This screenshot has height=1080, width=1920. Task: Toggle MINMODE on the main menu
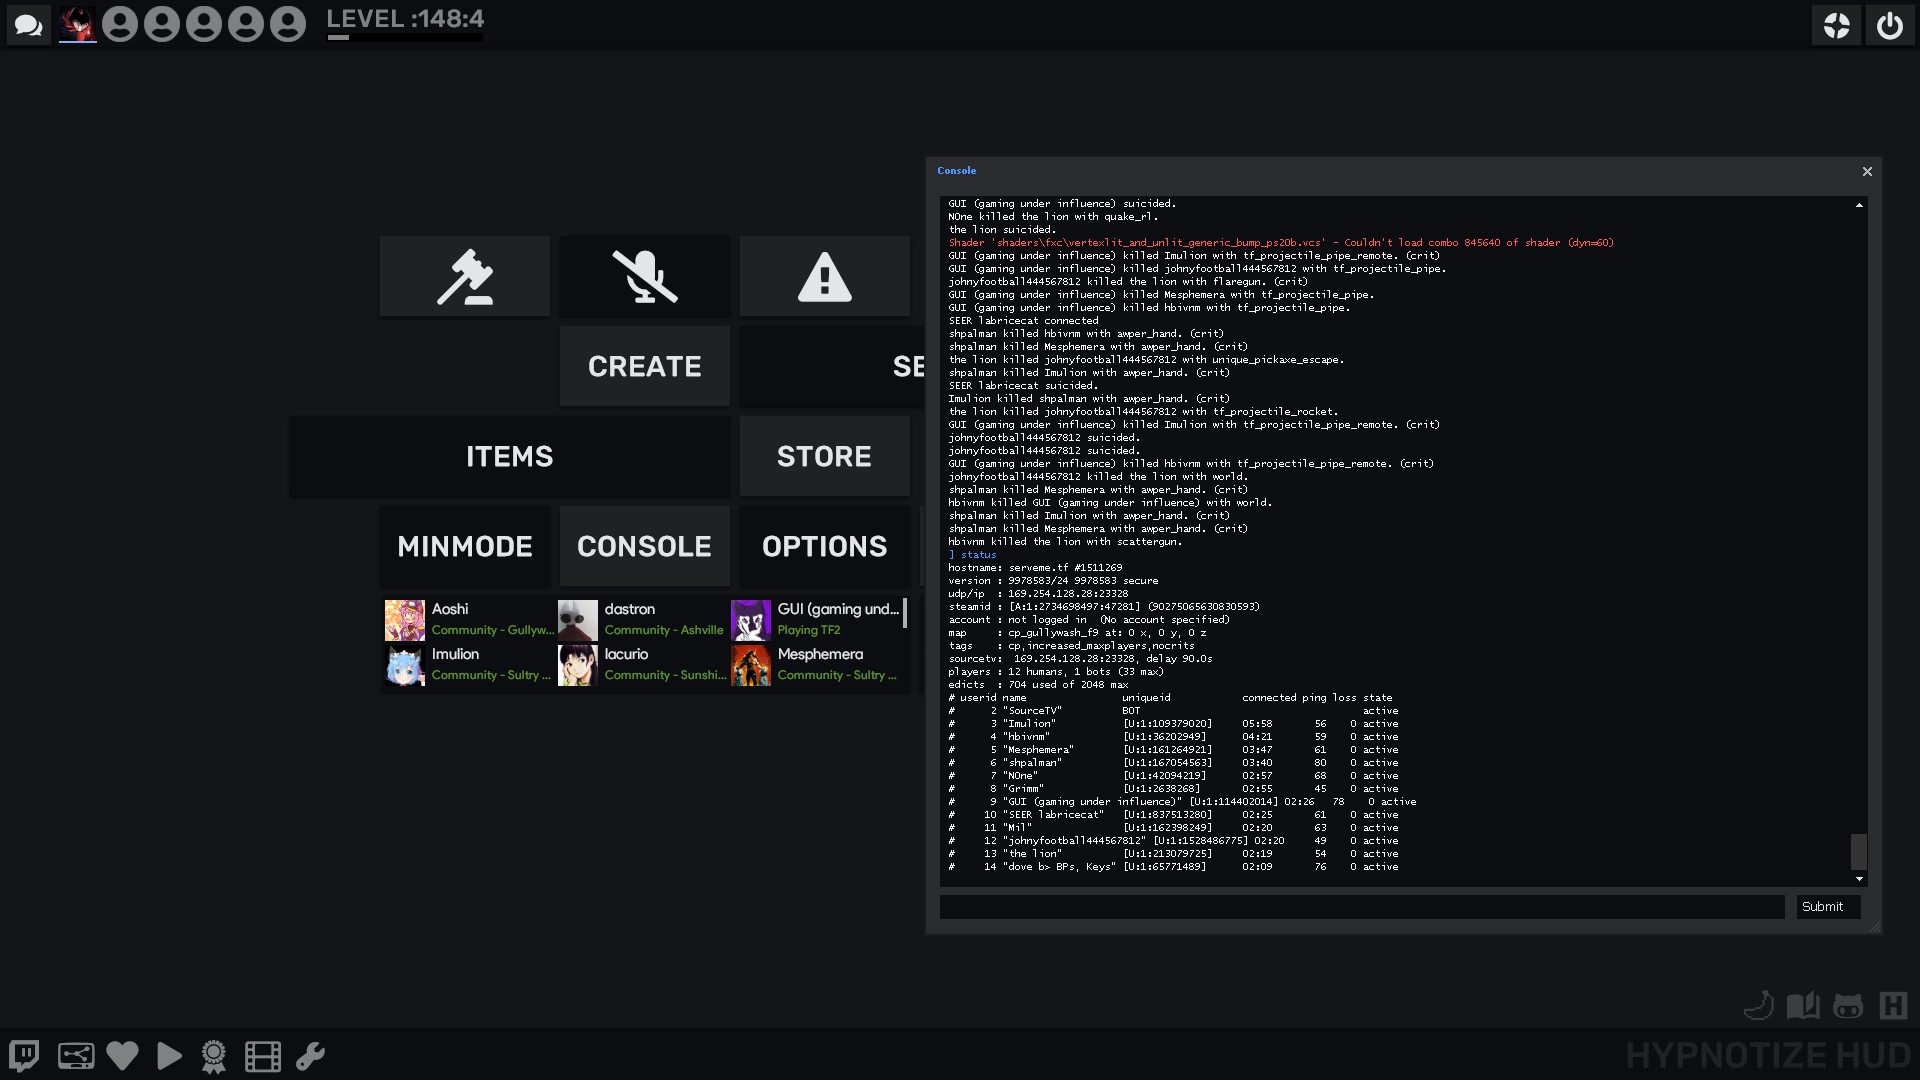click(x=465, y=546)
